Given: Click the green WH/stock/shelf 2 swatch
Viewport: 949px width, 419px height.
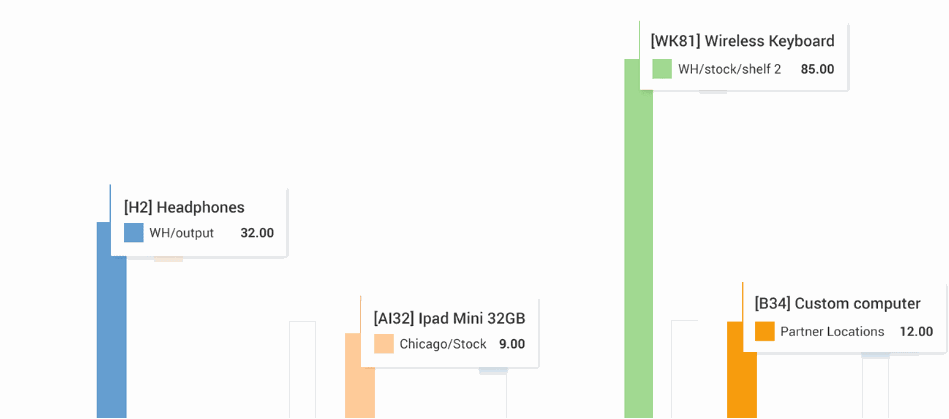Looking at the screenshot, I should coord(662,69).
